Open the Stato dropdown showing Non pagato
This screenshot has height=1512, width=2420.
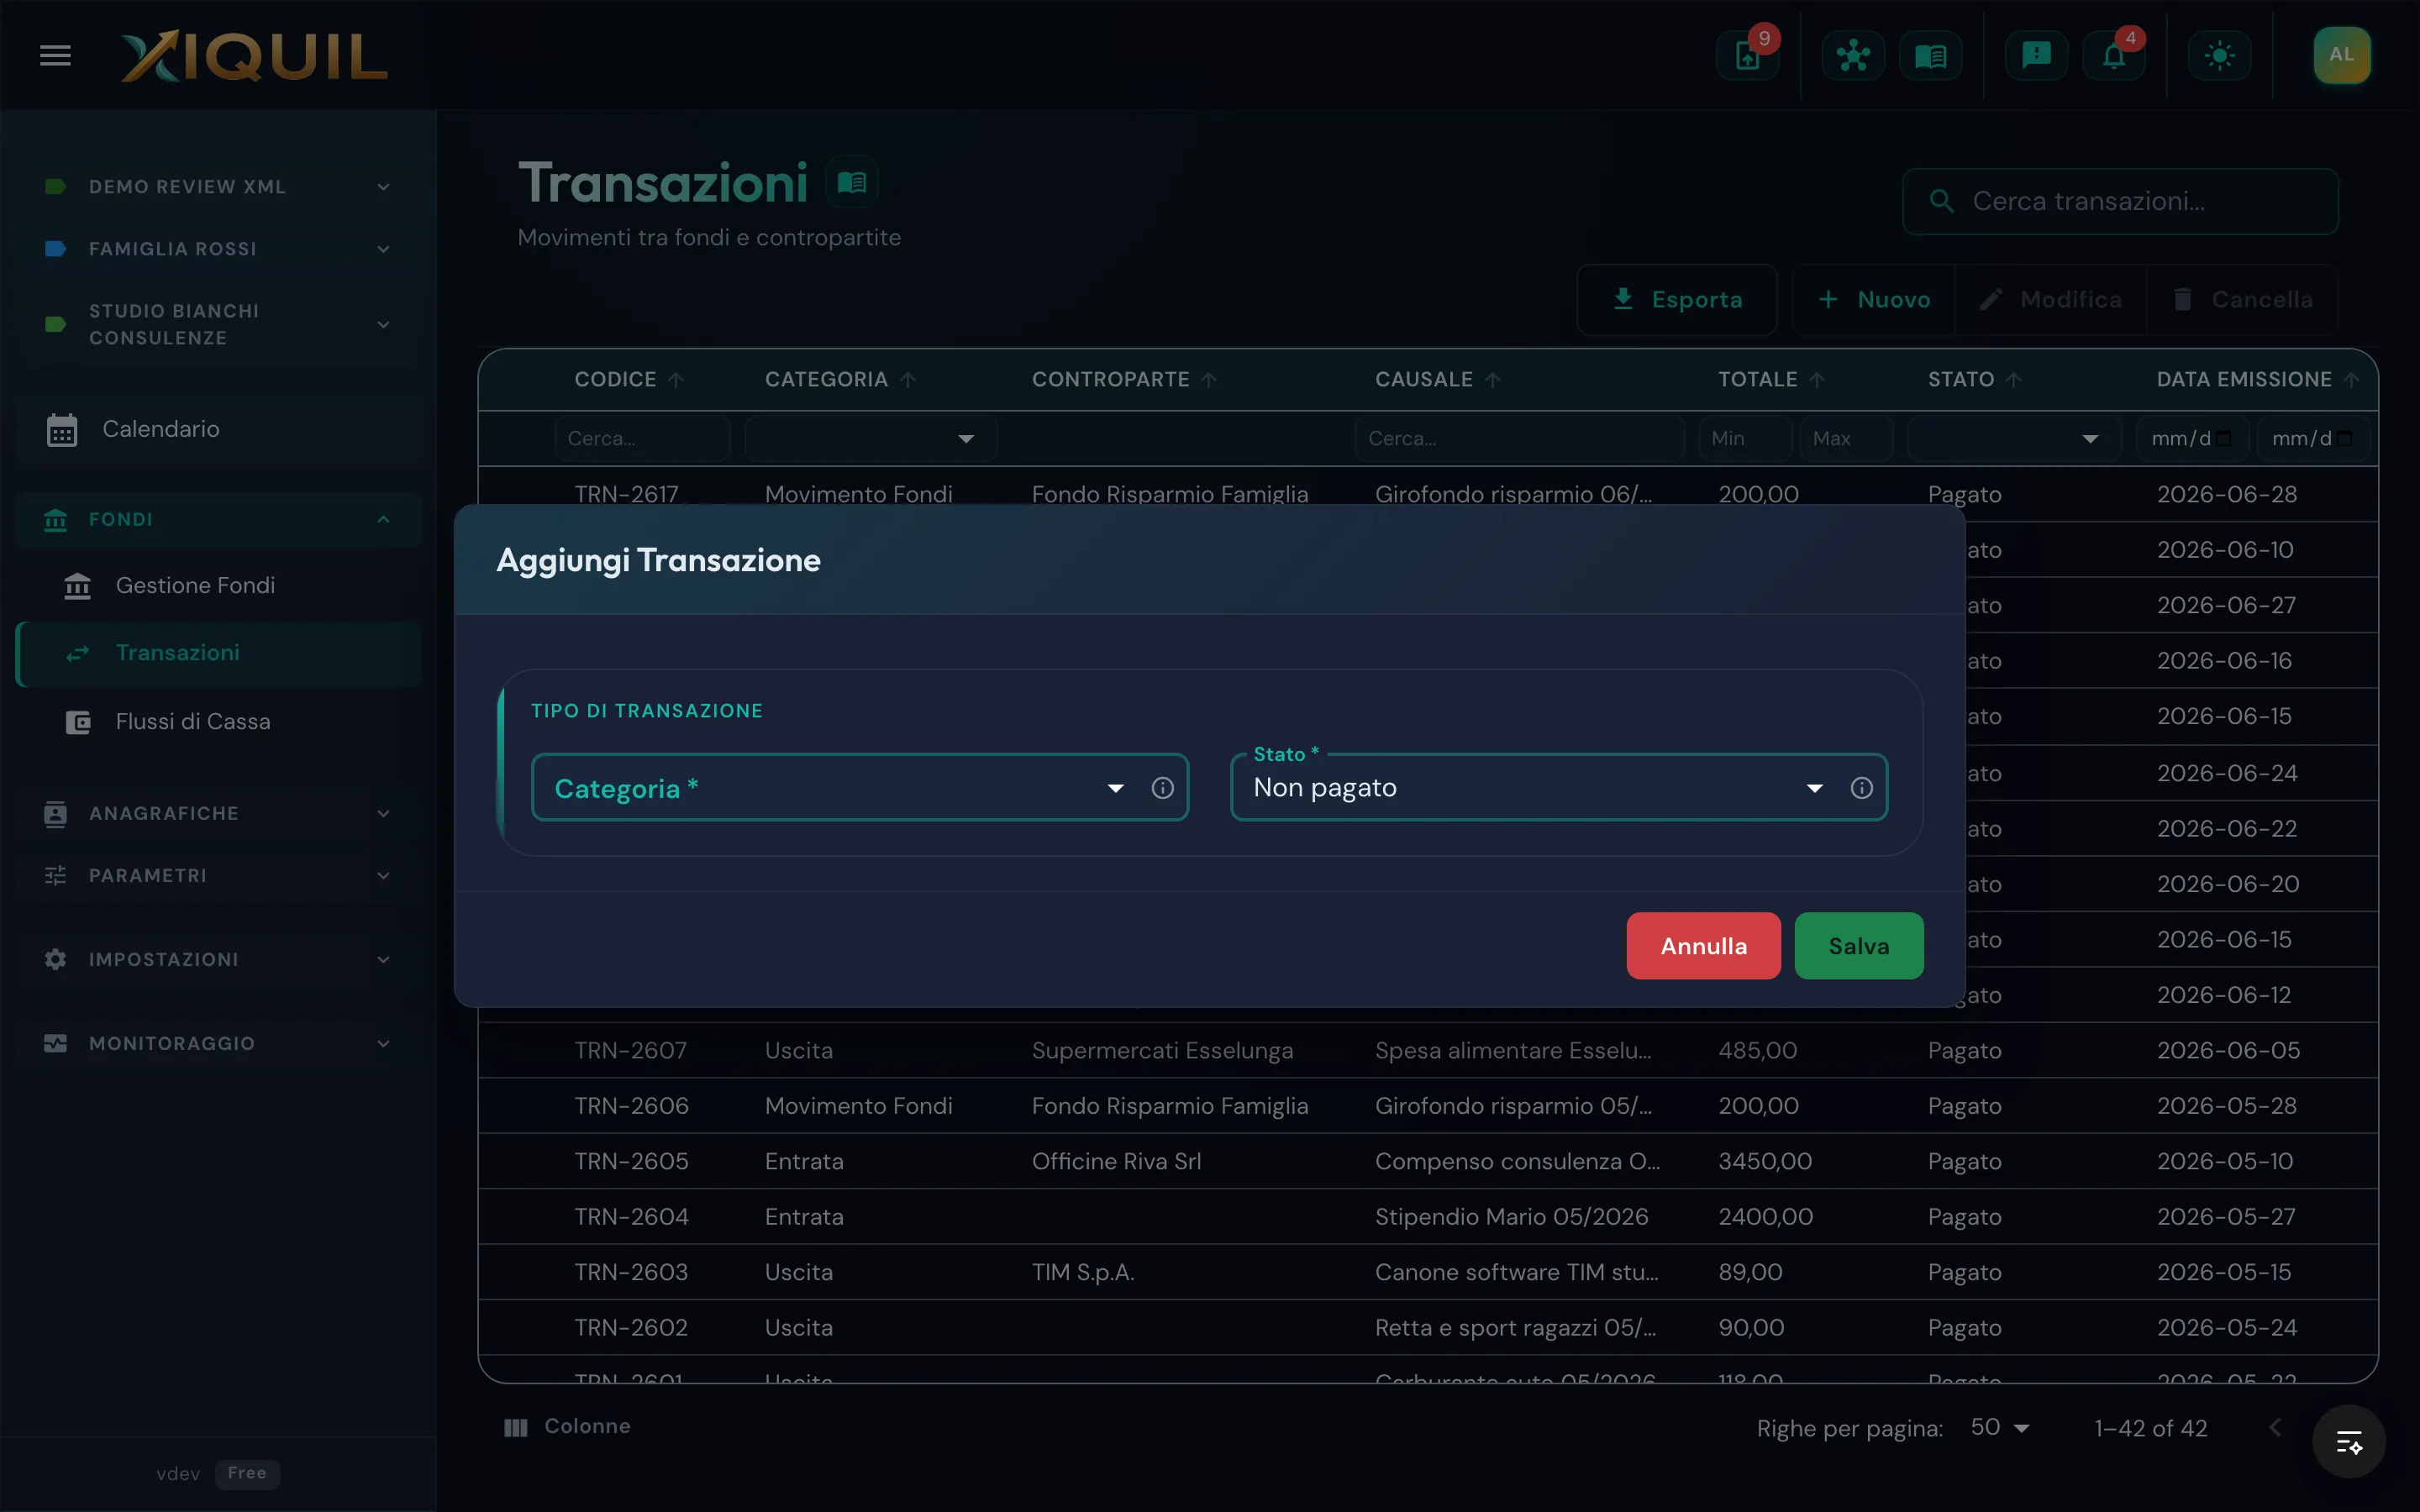(x=1558, y=787)
